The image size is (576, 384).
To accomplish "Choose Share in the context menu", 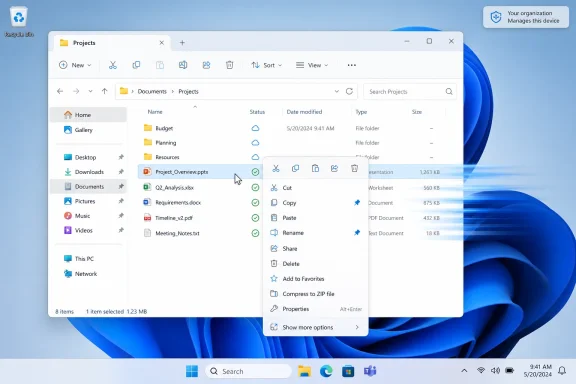I will click(316, 249).
